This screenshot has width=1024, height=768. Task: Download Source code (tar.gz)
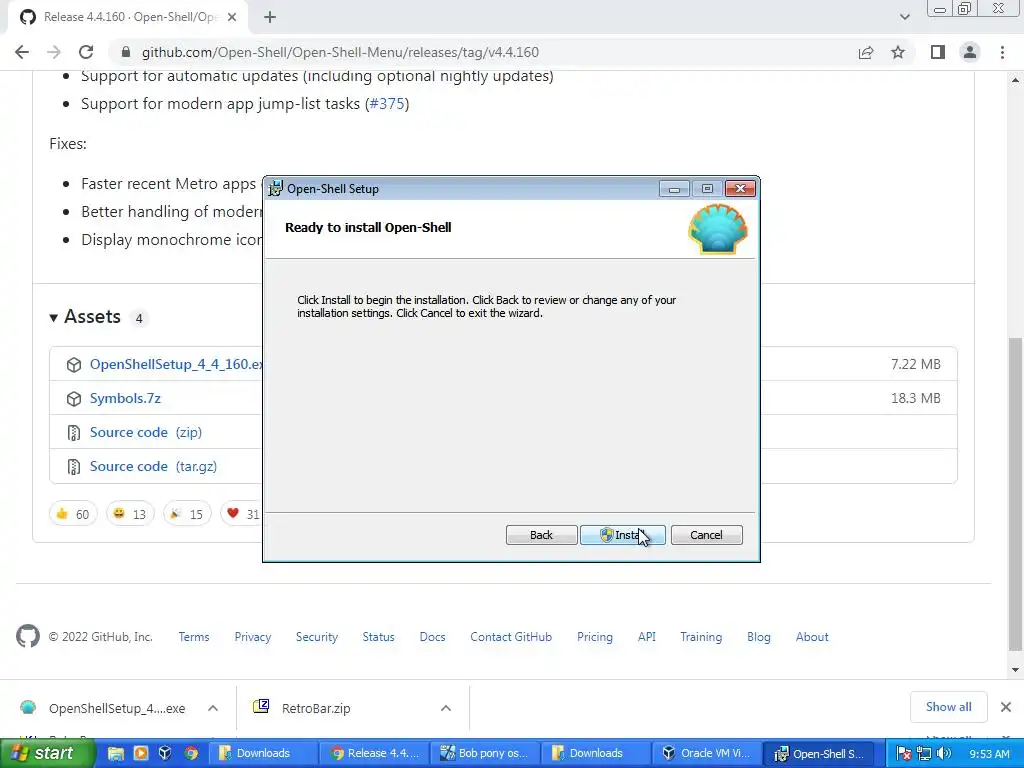tap(153, 466)
